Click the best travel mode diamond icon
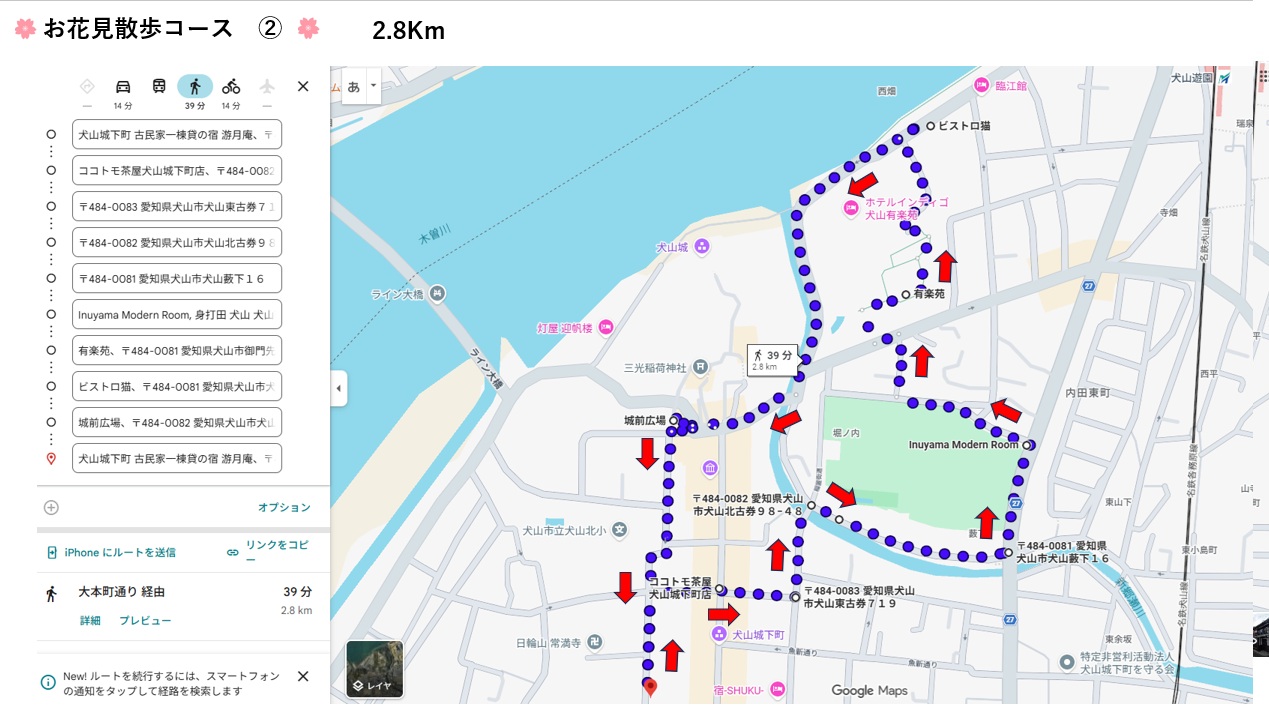Image resolution: width=1269 pixels, height=706 pixels. click(87, 86)
